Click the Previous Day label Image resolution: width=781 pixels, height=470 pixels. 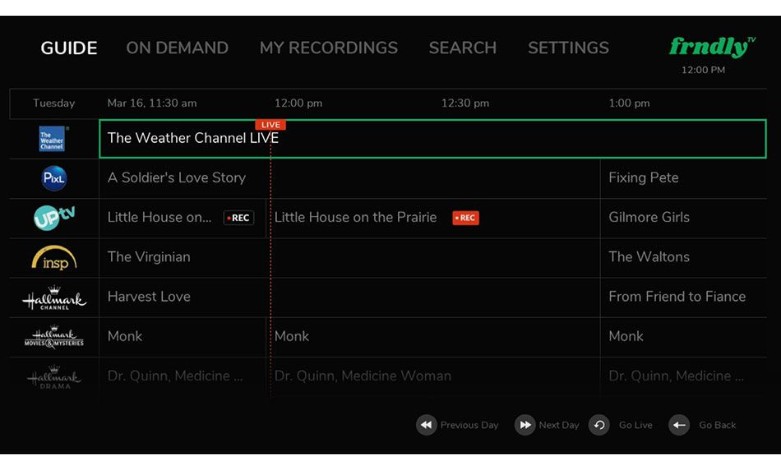coord(469,425)
